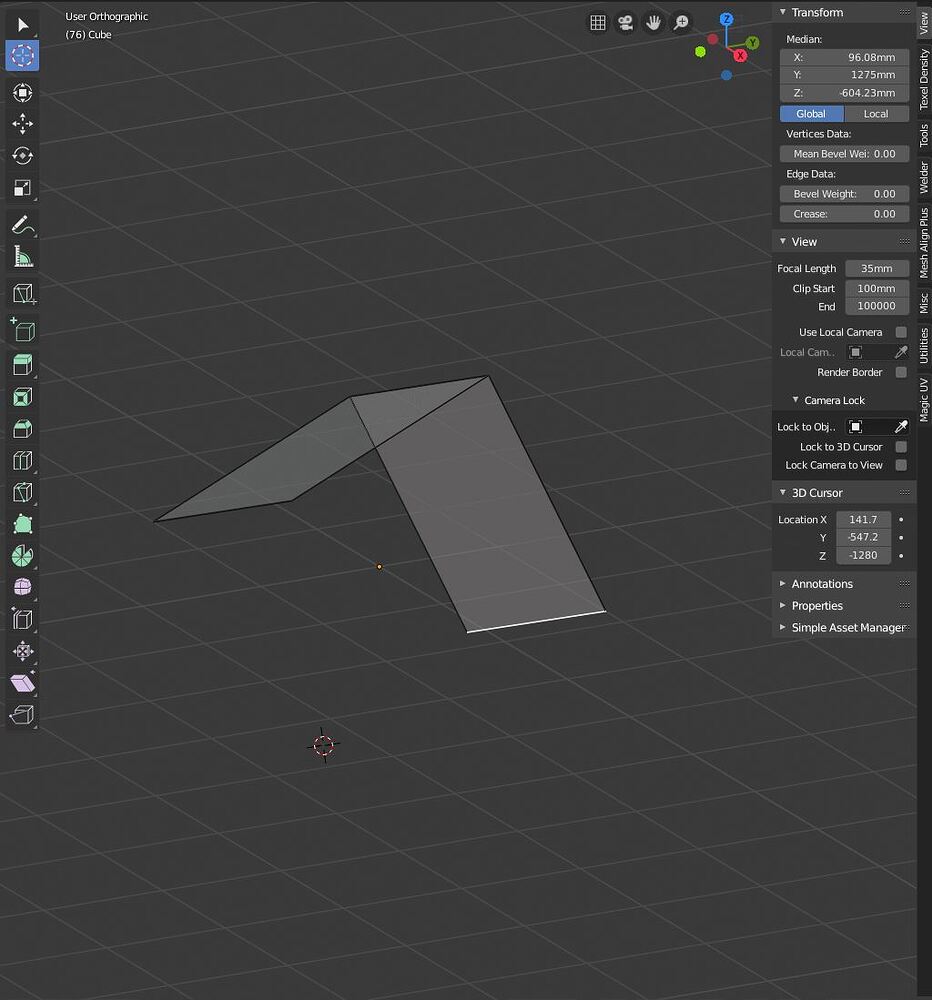Viewport: 932px width, 1000px height.
Task: Enable Render Border checkbox
Action: point(901,372)
